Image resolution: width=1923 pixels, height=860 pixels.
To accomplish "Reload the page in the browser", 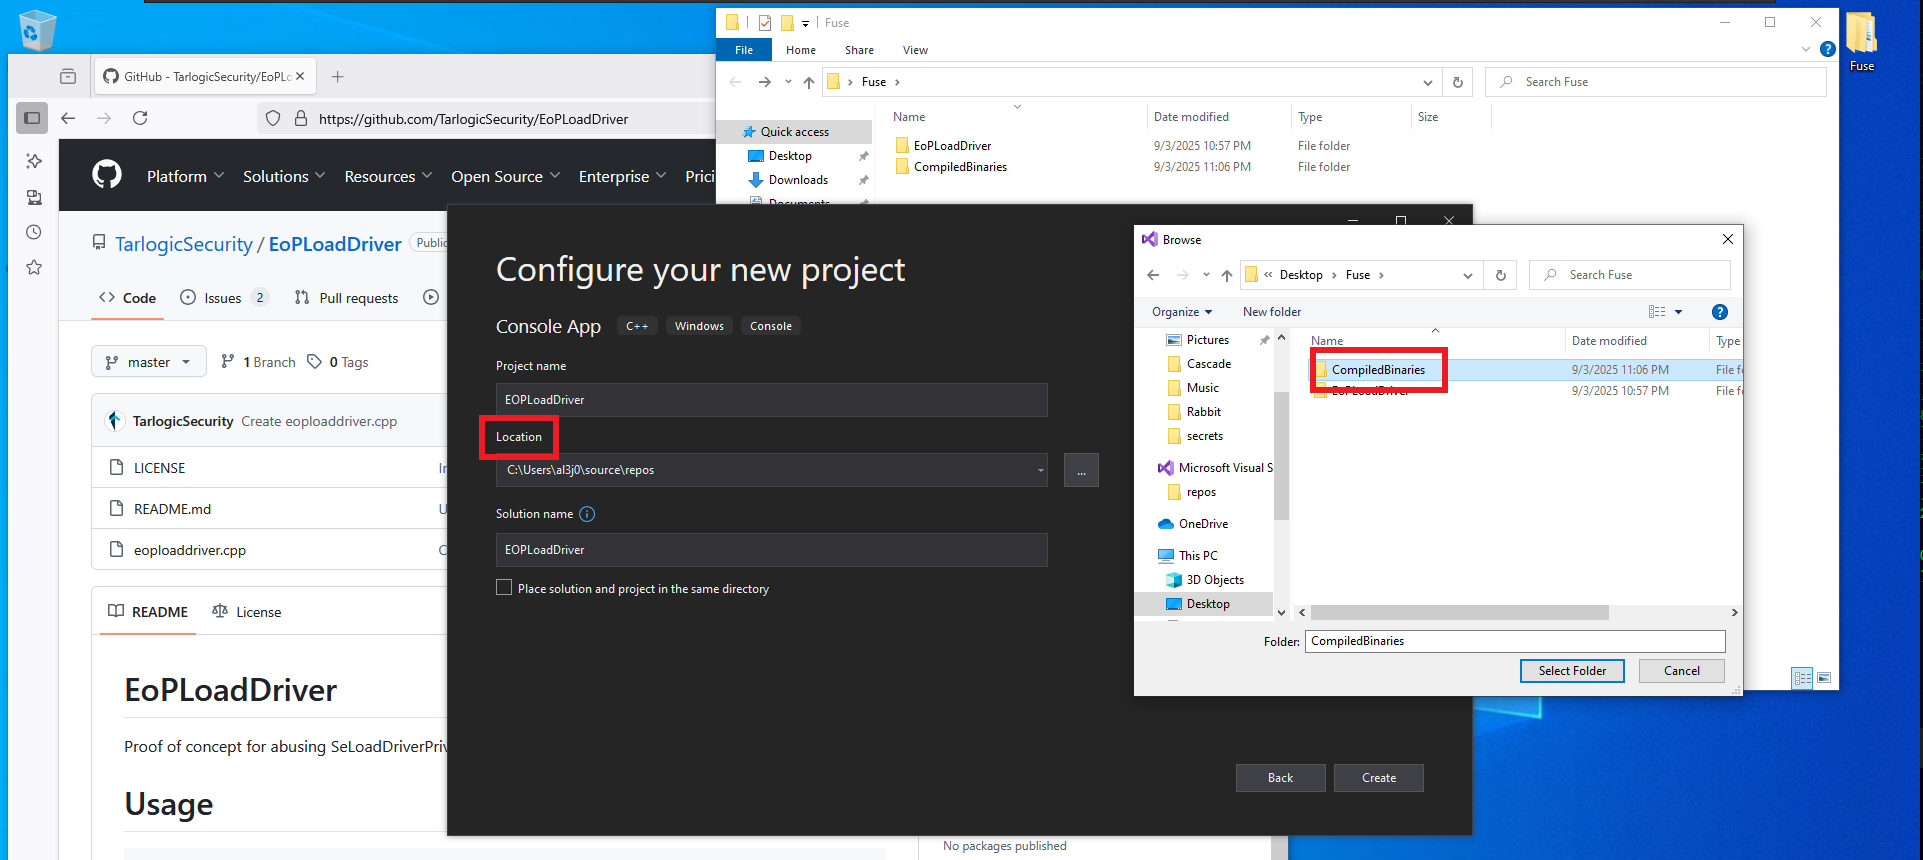I will click(x=140, y=118).
